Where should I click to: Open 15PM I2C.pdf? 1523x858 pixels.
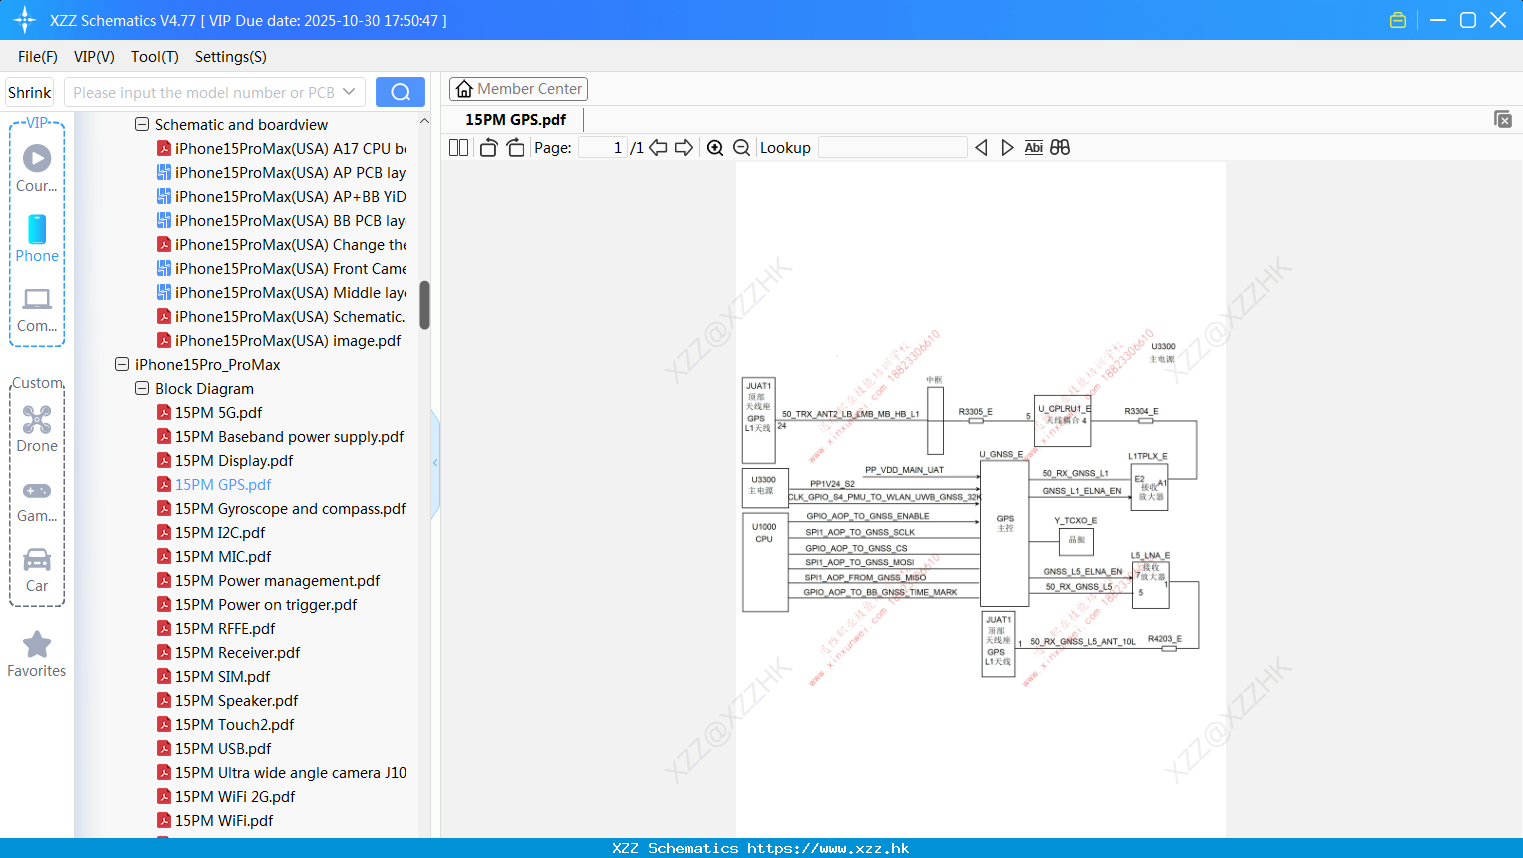point(220,532)
